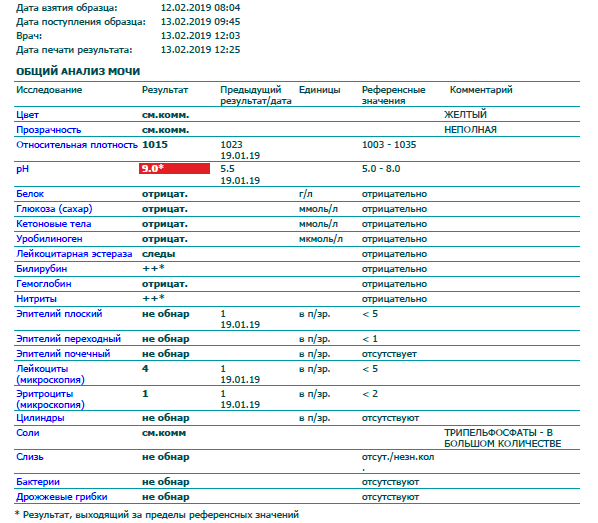598x523 pixels.
Task: Click the Нитриты result ++*
Action: click(x=153, y=298)
